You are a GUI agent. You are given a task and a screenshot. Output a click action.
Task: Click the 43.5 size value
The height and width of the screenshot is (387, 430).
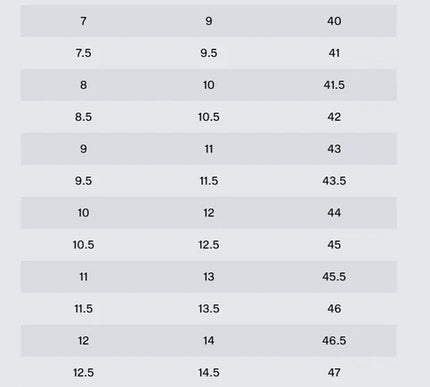point(334,181)
